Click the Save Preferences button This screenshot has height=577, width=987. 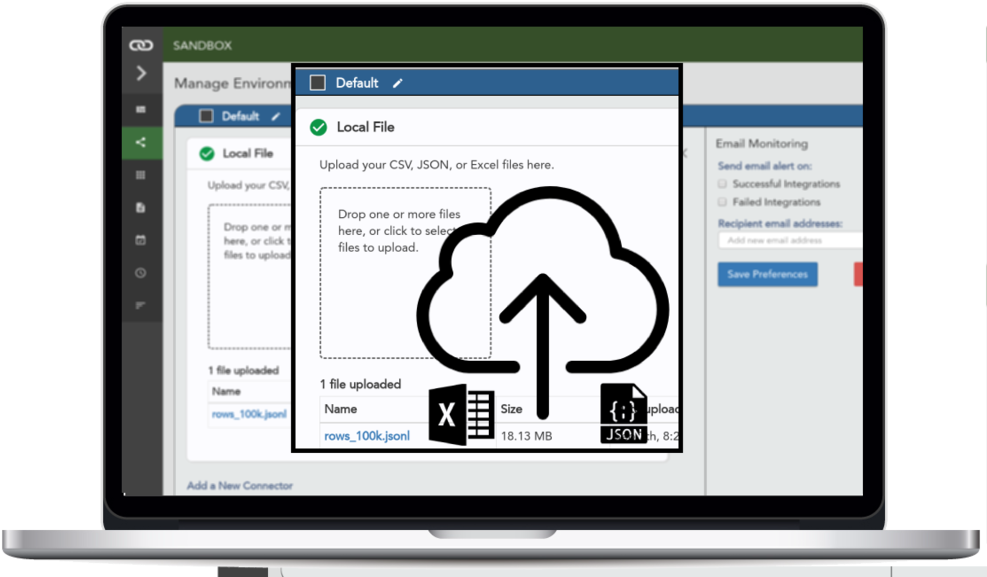[x=767, y=274]
